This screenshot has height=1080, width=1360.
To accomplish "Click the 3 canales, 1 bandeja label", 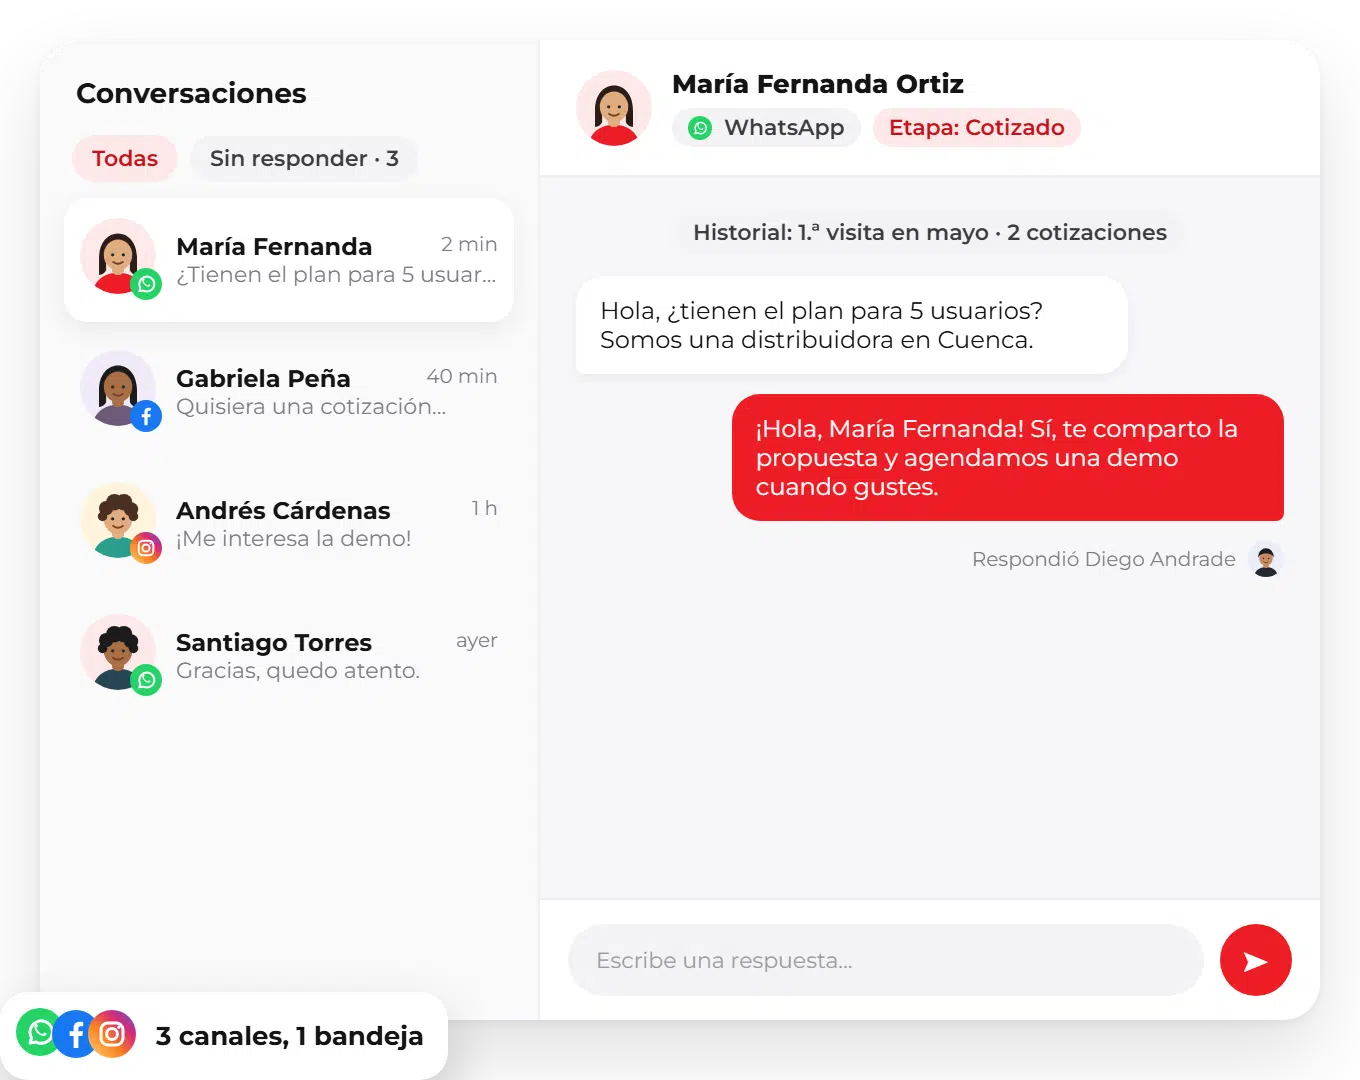I will [289, 1036].
